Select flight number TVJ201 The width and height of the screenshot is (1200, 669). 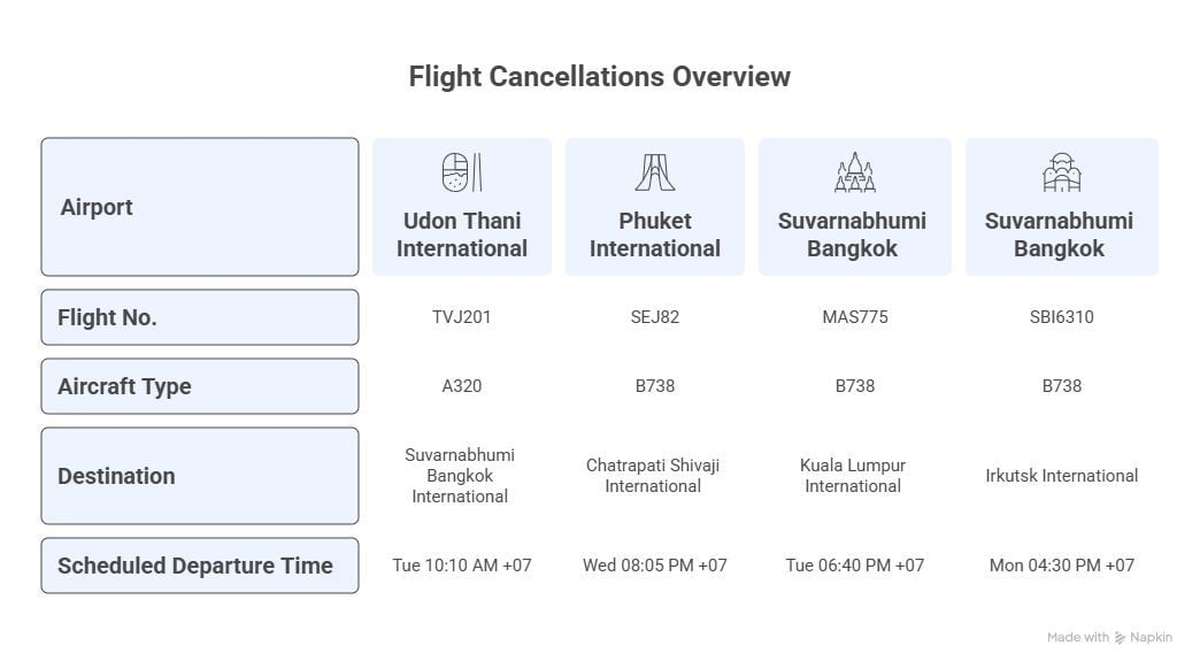coord(462,317)
